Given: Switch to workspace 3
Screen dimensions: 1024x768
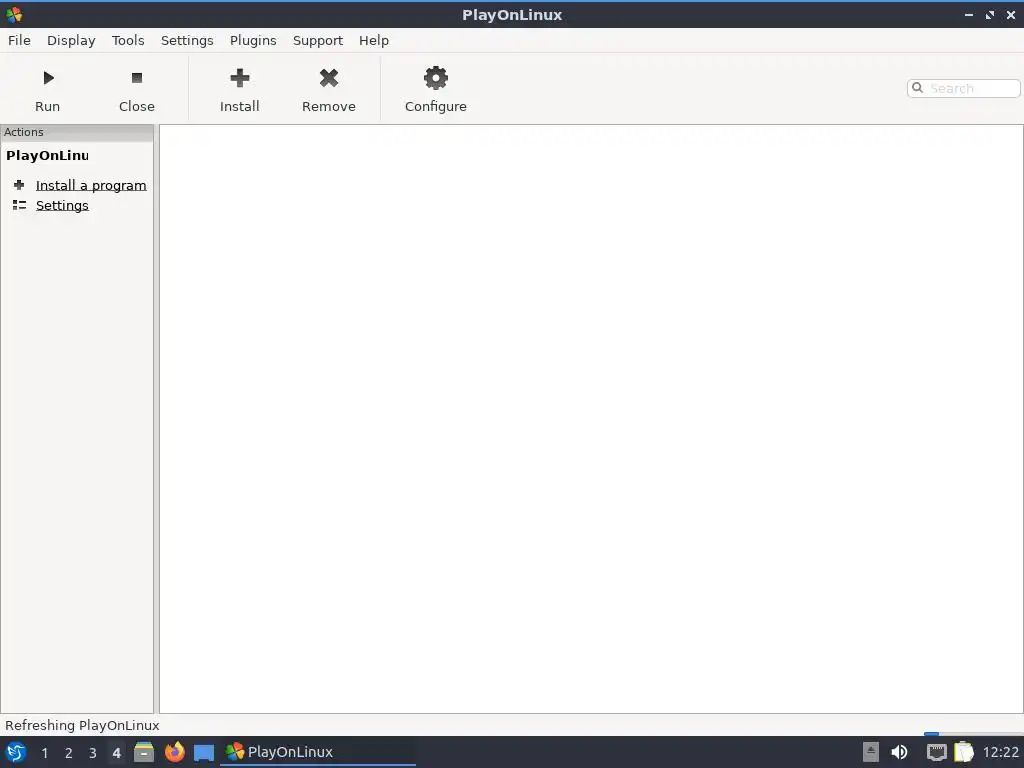Looking at the screenshot, I should coord(93,753).
